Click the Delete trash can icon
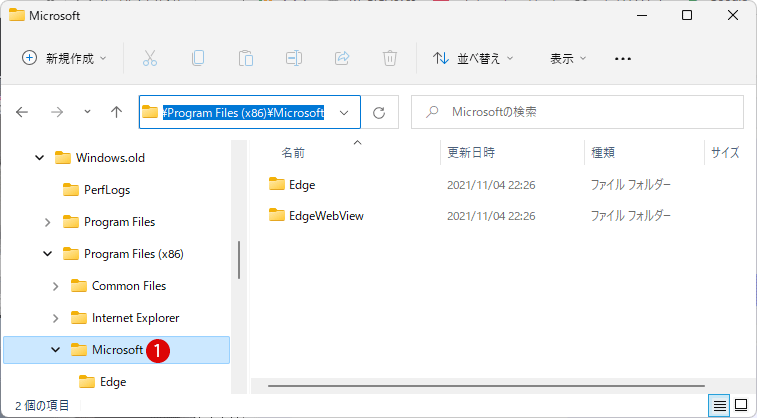This screenshot has width=757, height=418. [x=390, y=58]
